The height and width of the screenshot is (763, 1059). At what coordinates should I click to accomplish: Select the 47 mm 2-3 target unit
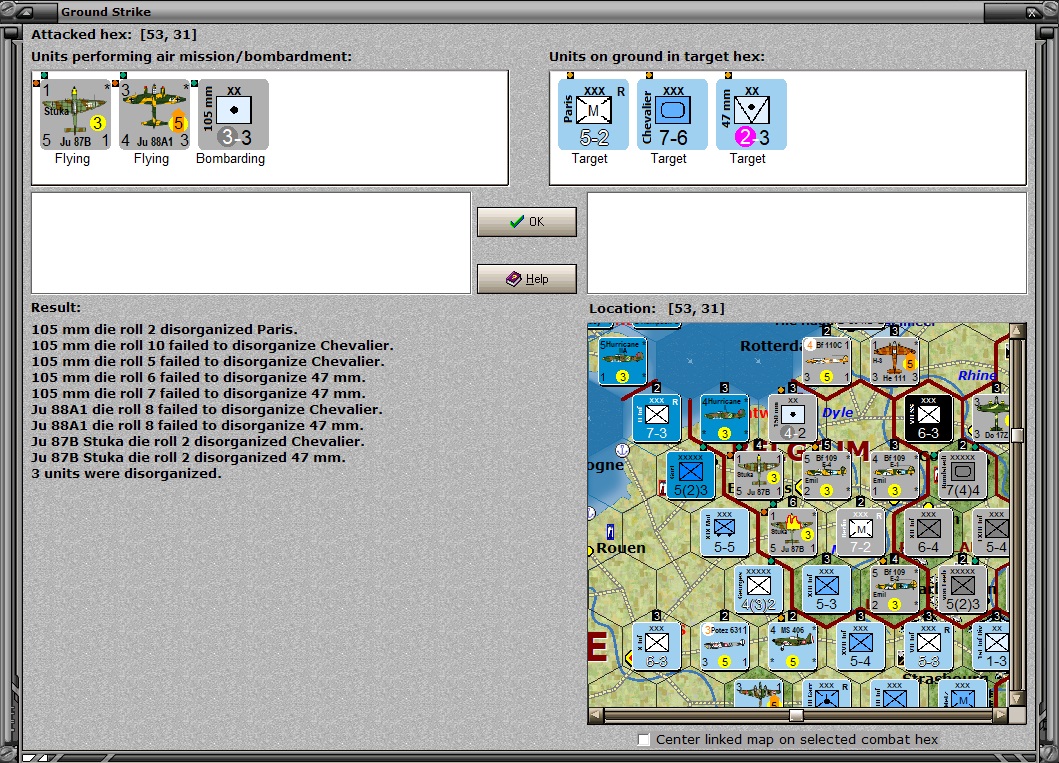pyautogui.click(x=751, y=114)
